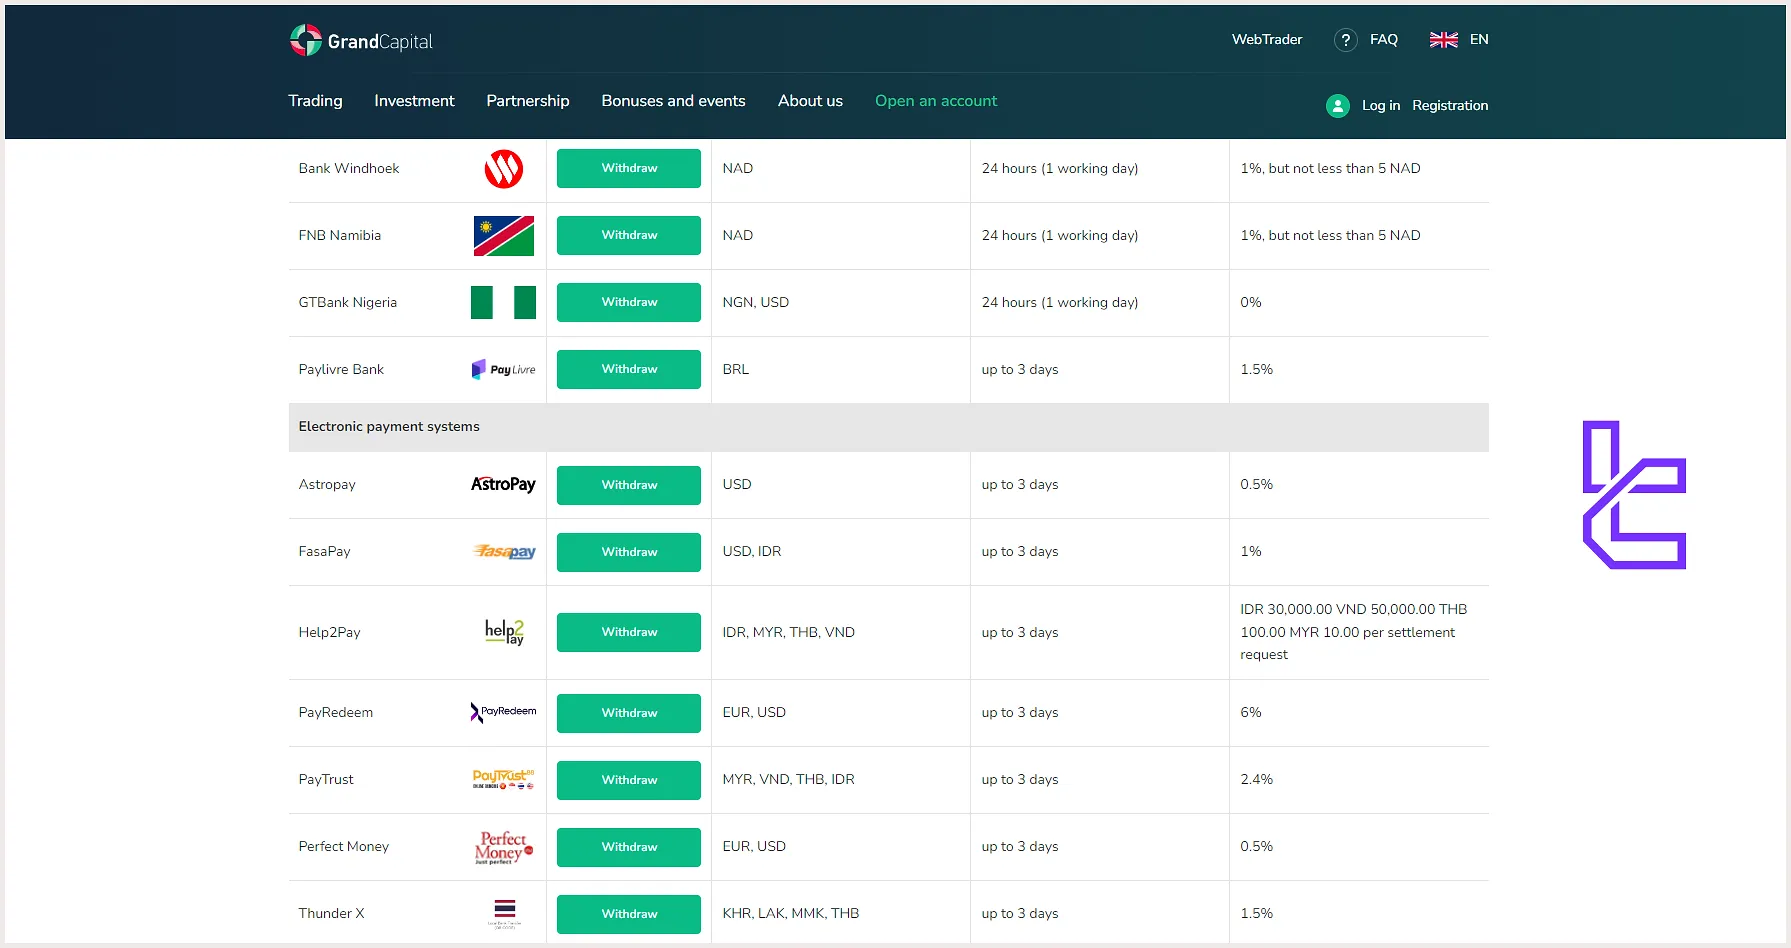Withdraw via PayRedeem
This screenshot has width=1791, height=948.
[629, 713]
